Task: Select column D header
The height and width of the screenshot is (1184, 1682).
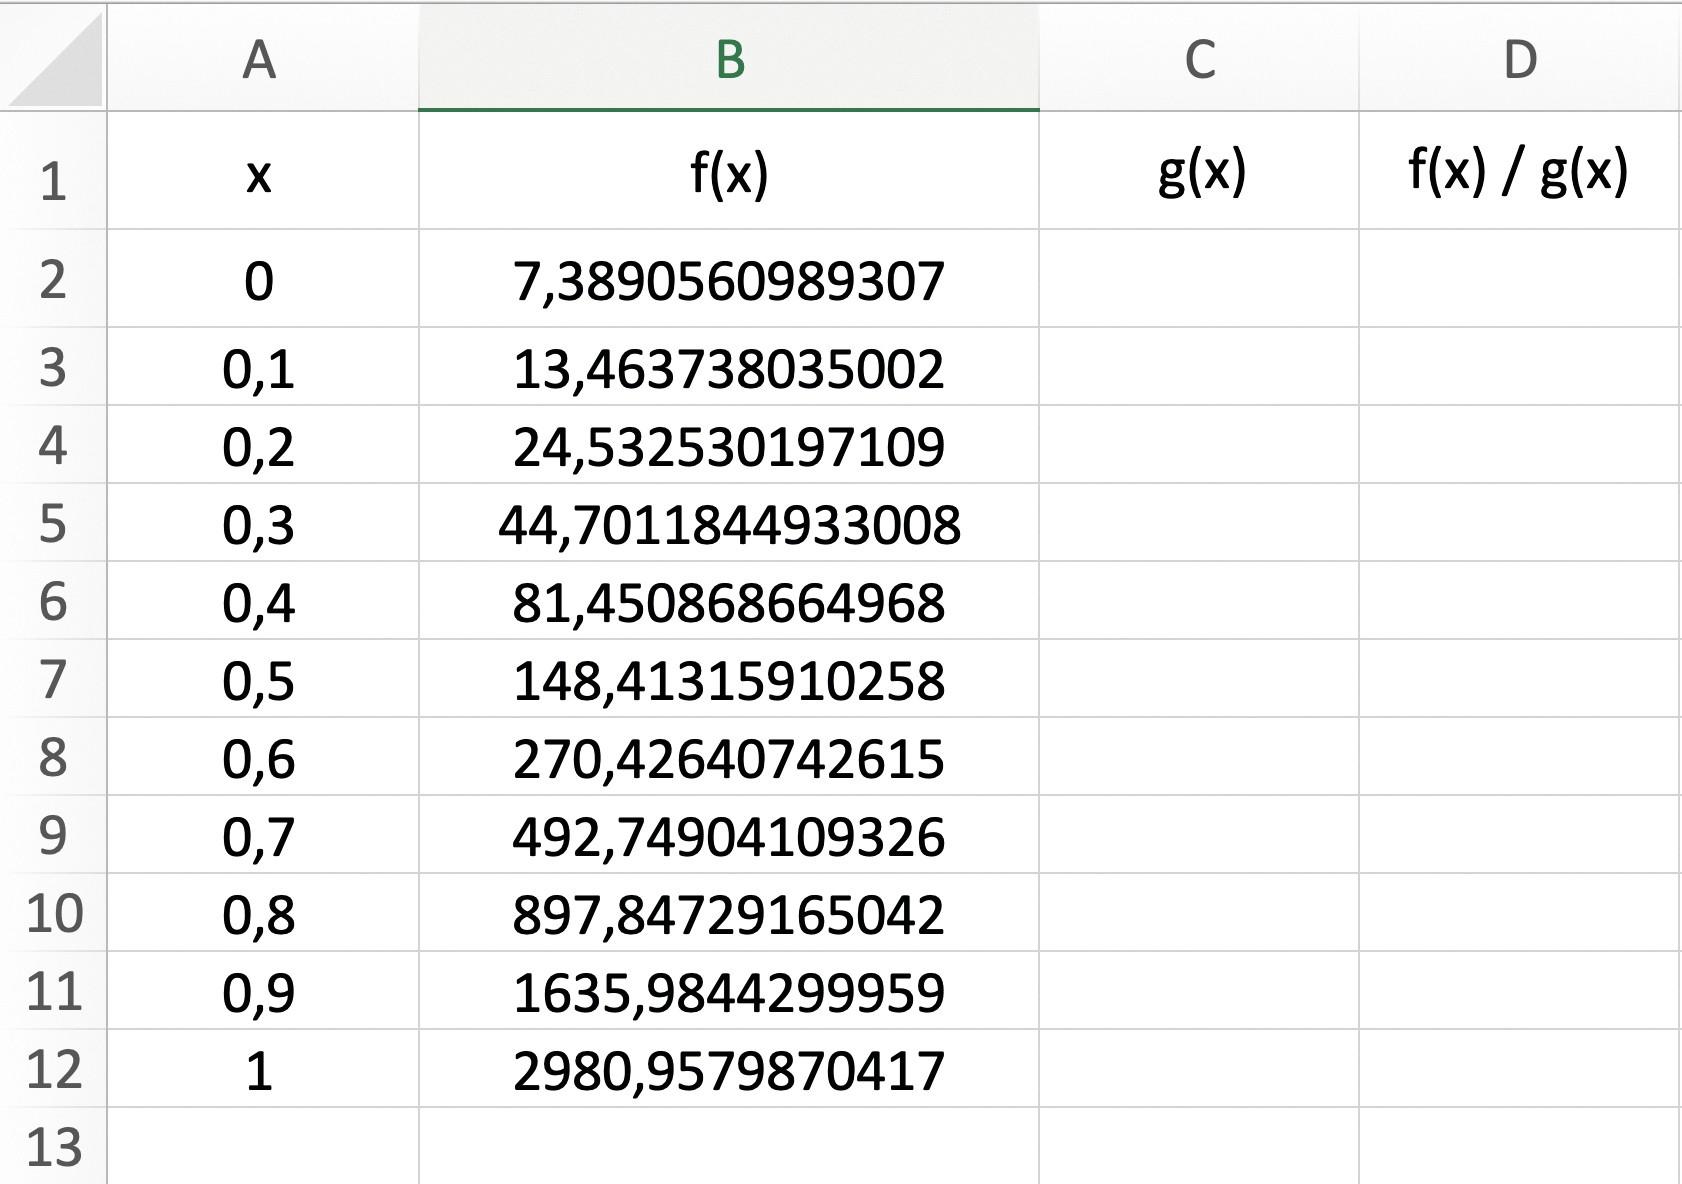Action: [x=1519, y=60]
